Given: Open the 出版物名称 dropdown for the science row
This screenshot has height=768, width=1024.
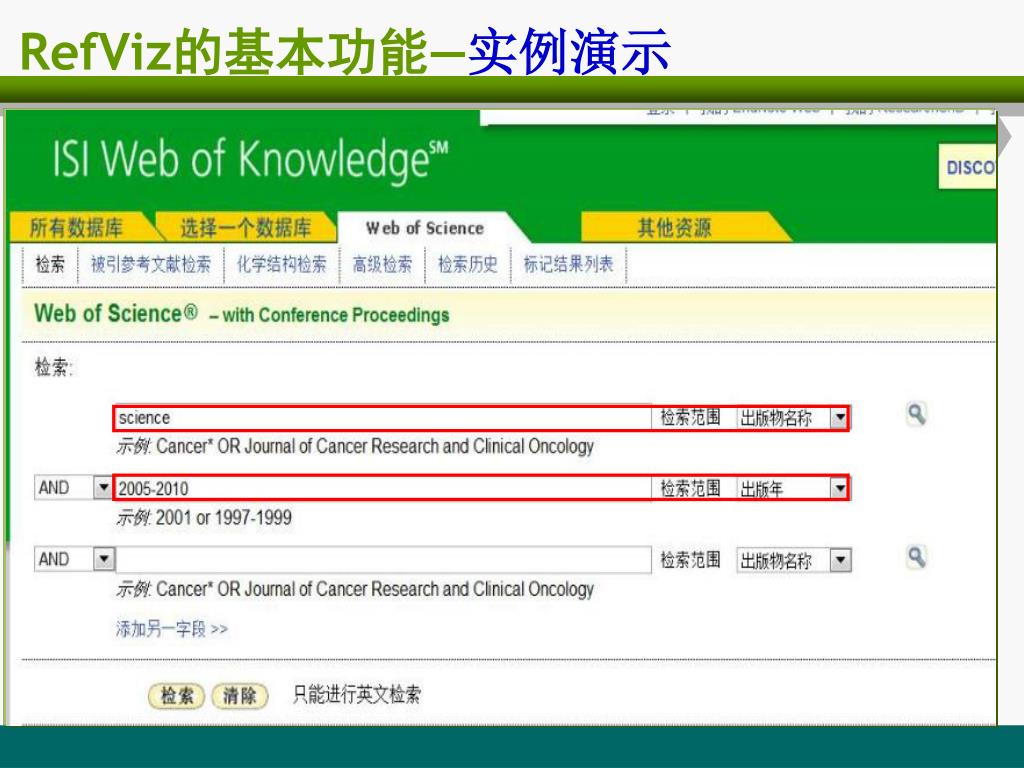Looking at the screenshot, I should 793,418.
